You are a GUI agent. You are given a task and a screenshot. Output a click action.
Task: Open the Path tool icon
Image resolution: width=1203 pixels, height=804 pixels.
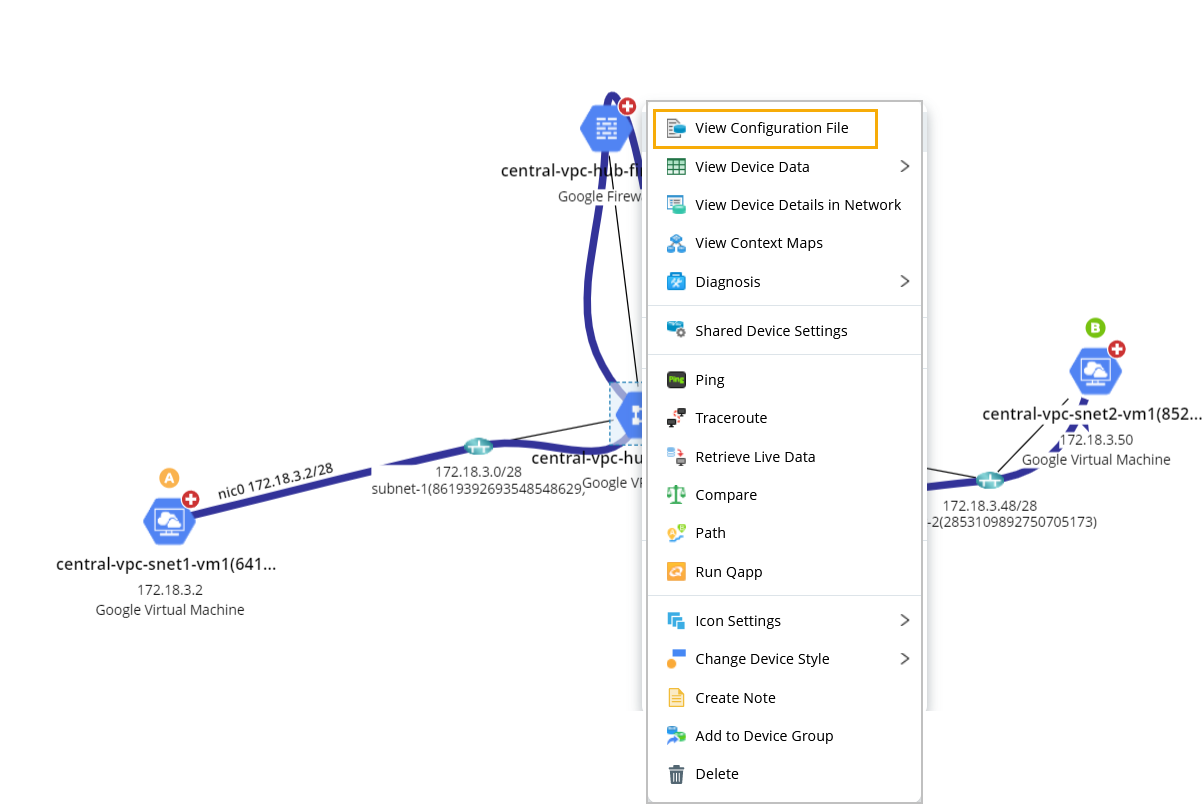(x=678, y=533)
